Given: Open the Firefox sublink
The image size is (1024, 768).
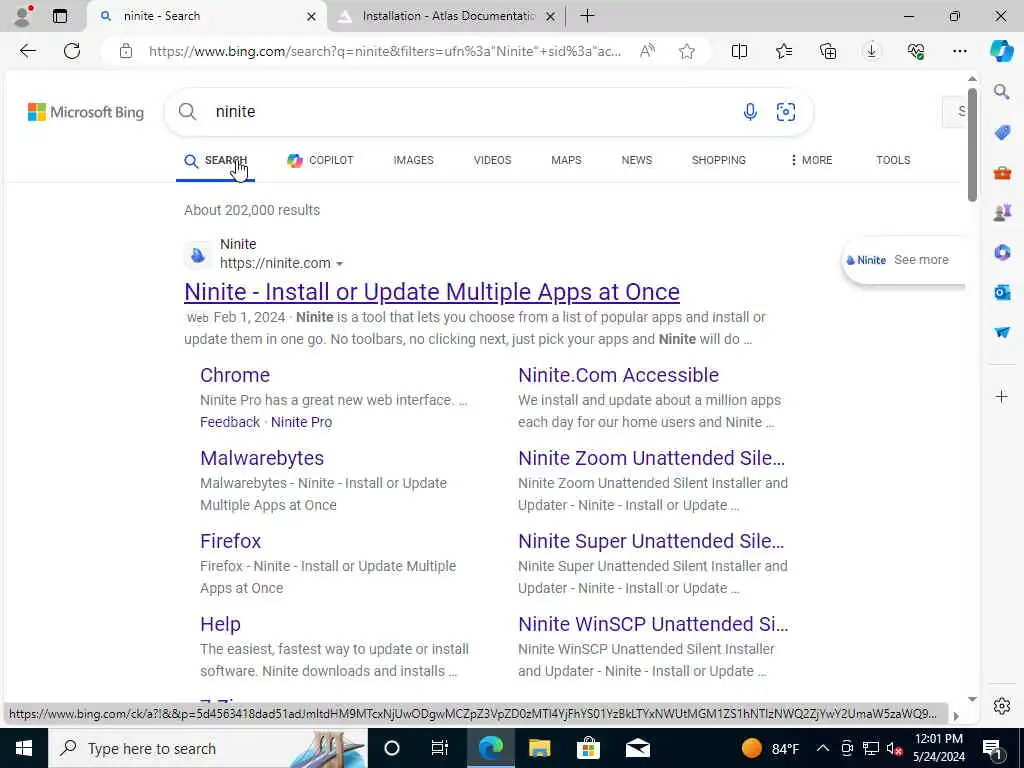Looking at the screenshot, I should point(231,541).
